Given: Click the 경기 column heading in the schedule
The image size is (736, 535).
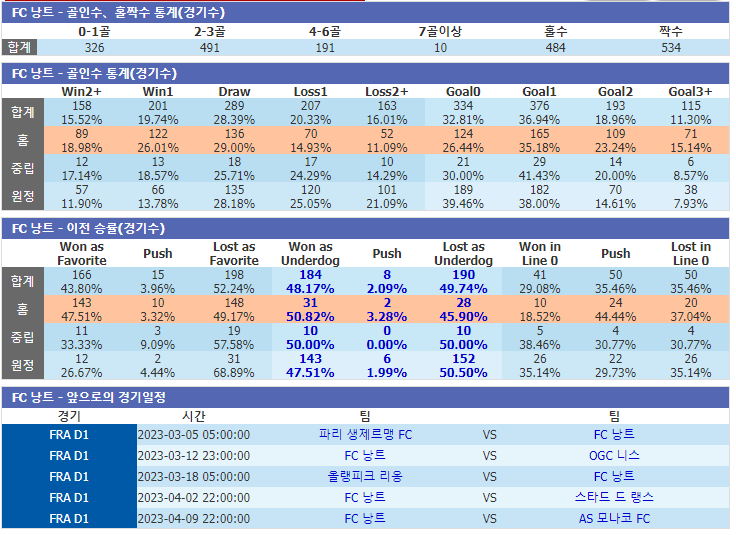Looking at the screenshot, I should pyautogui.click(x=69, y=416).
